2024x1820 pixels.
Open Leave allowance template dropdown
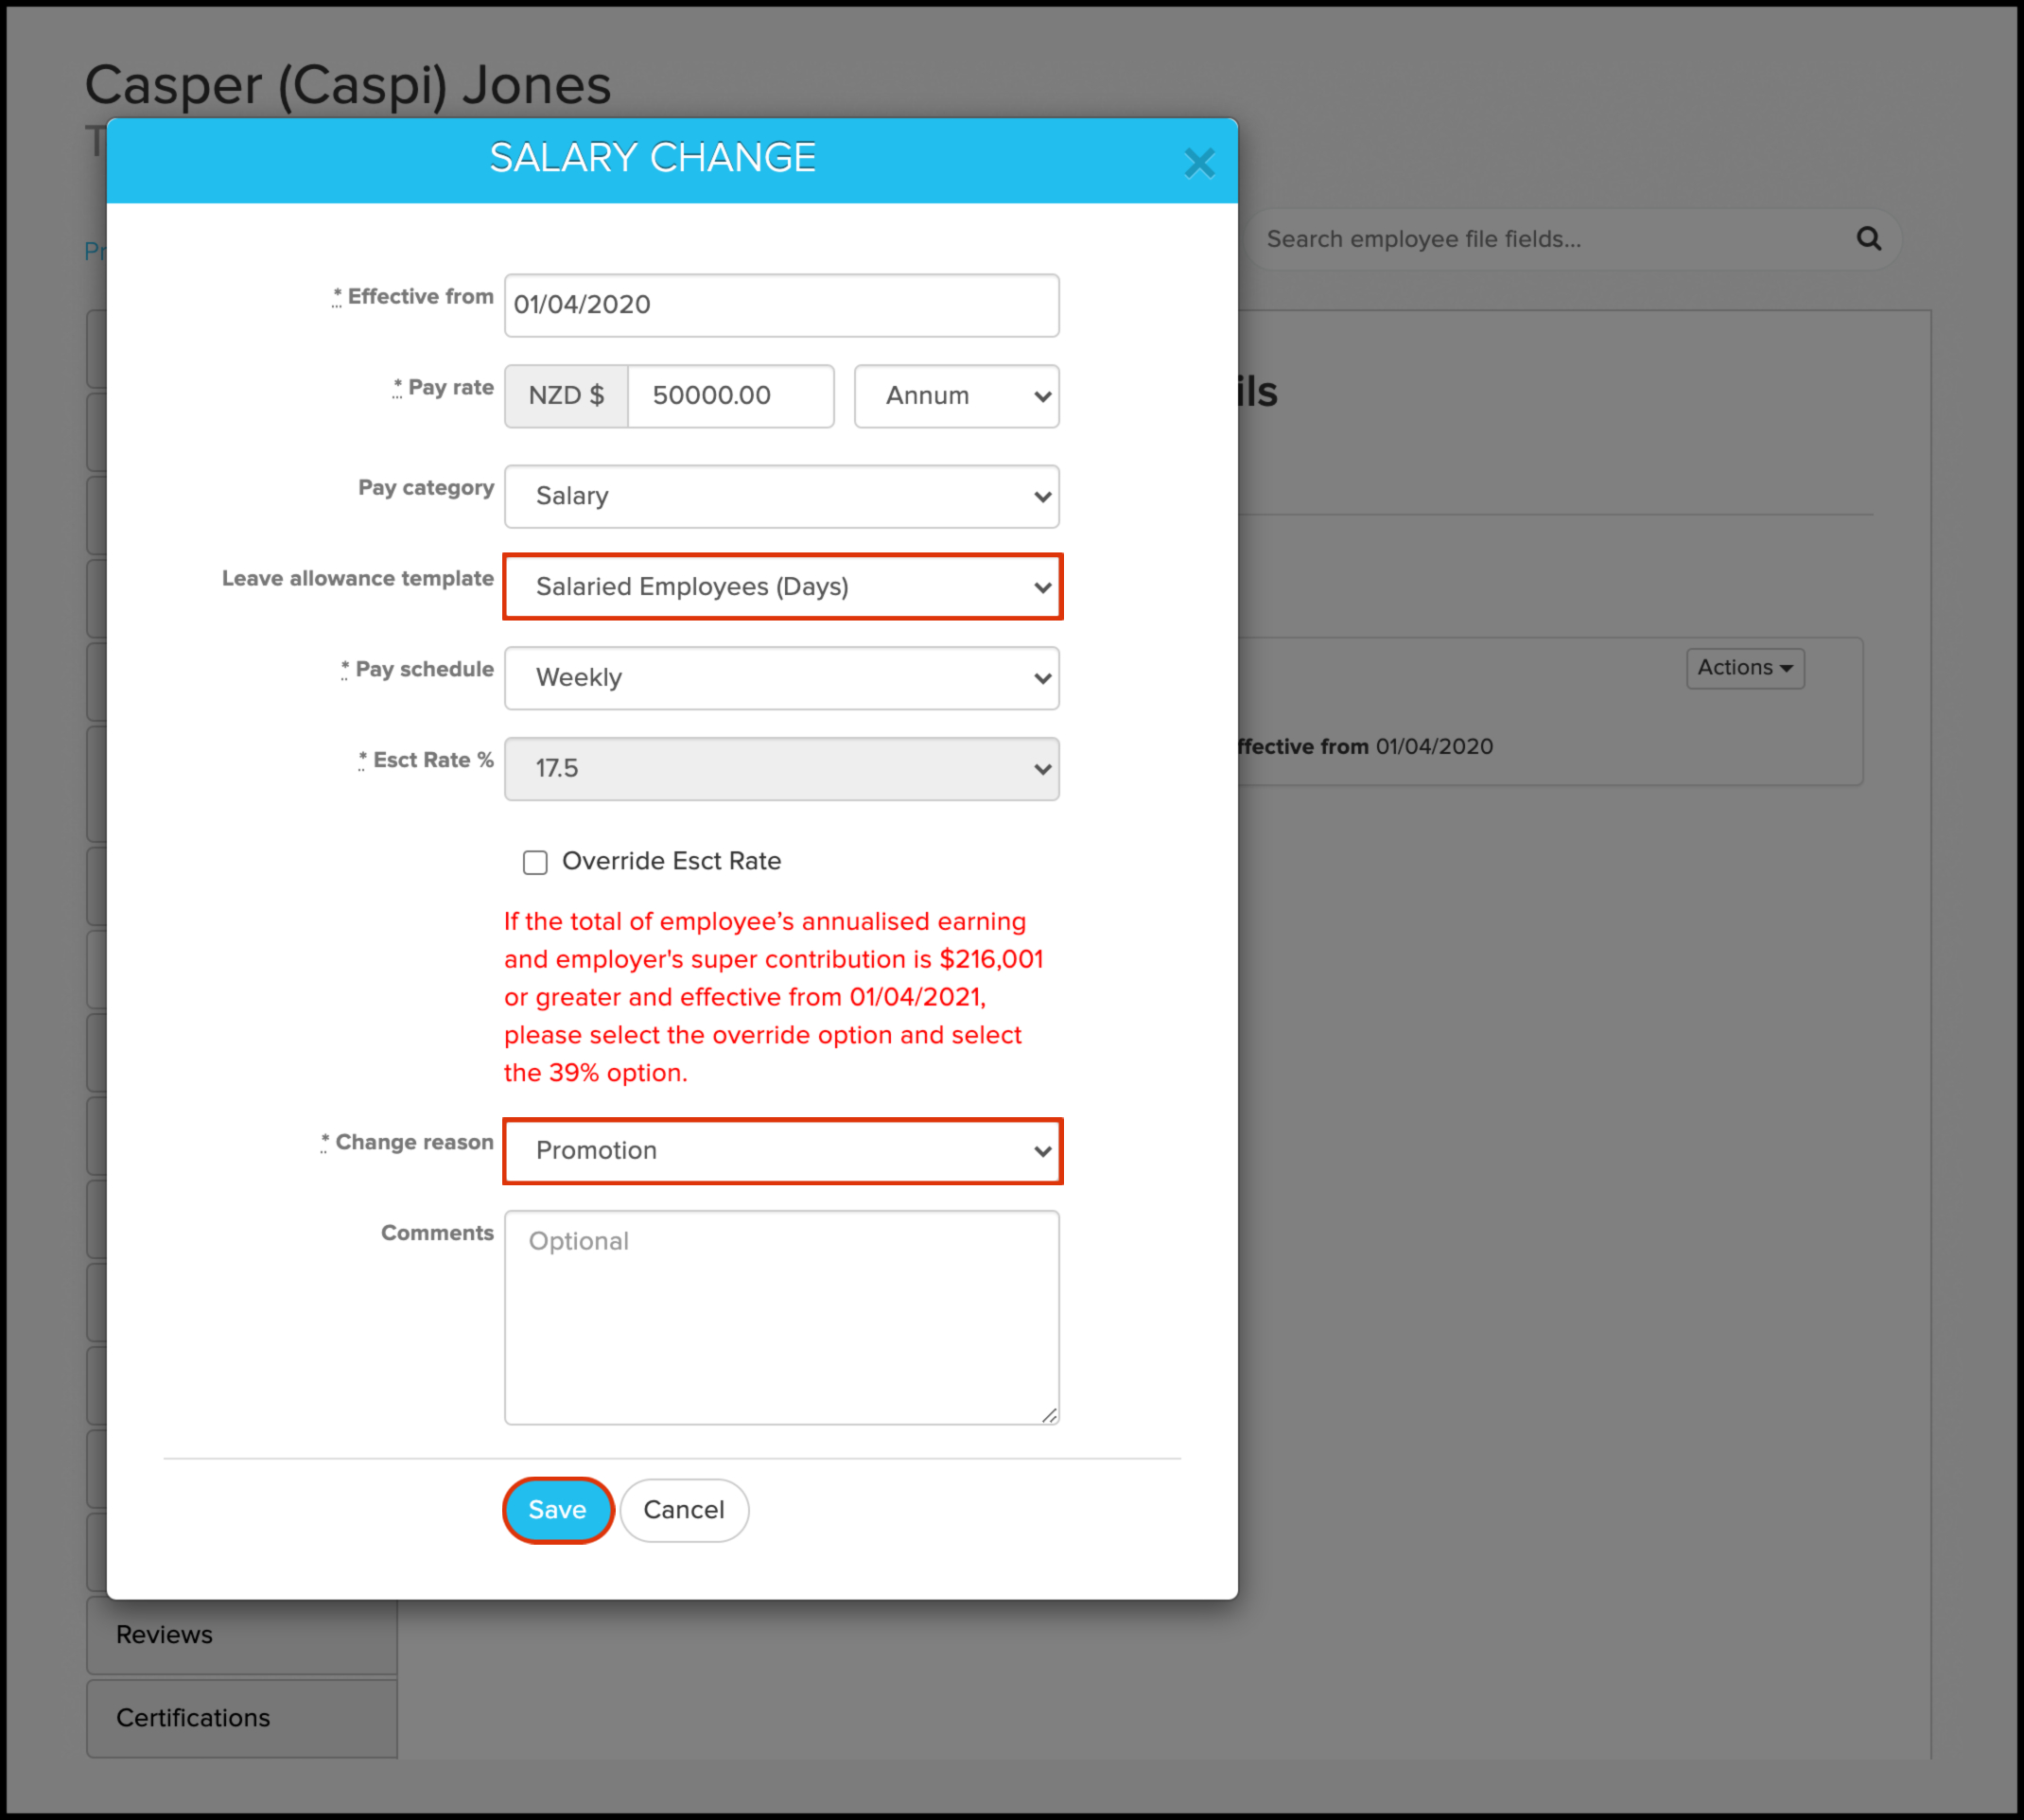click(781, 587)
